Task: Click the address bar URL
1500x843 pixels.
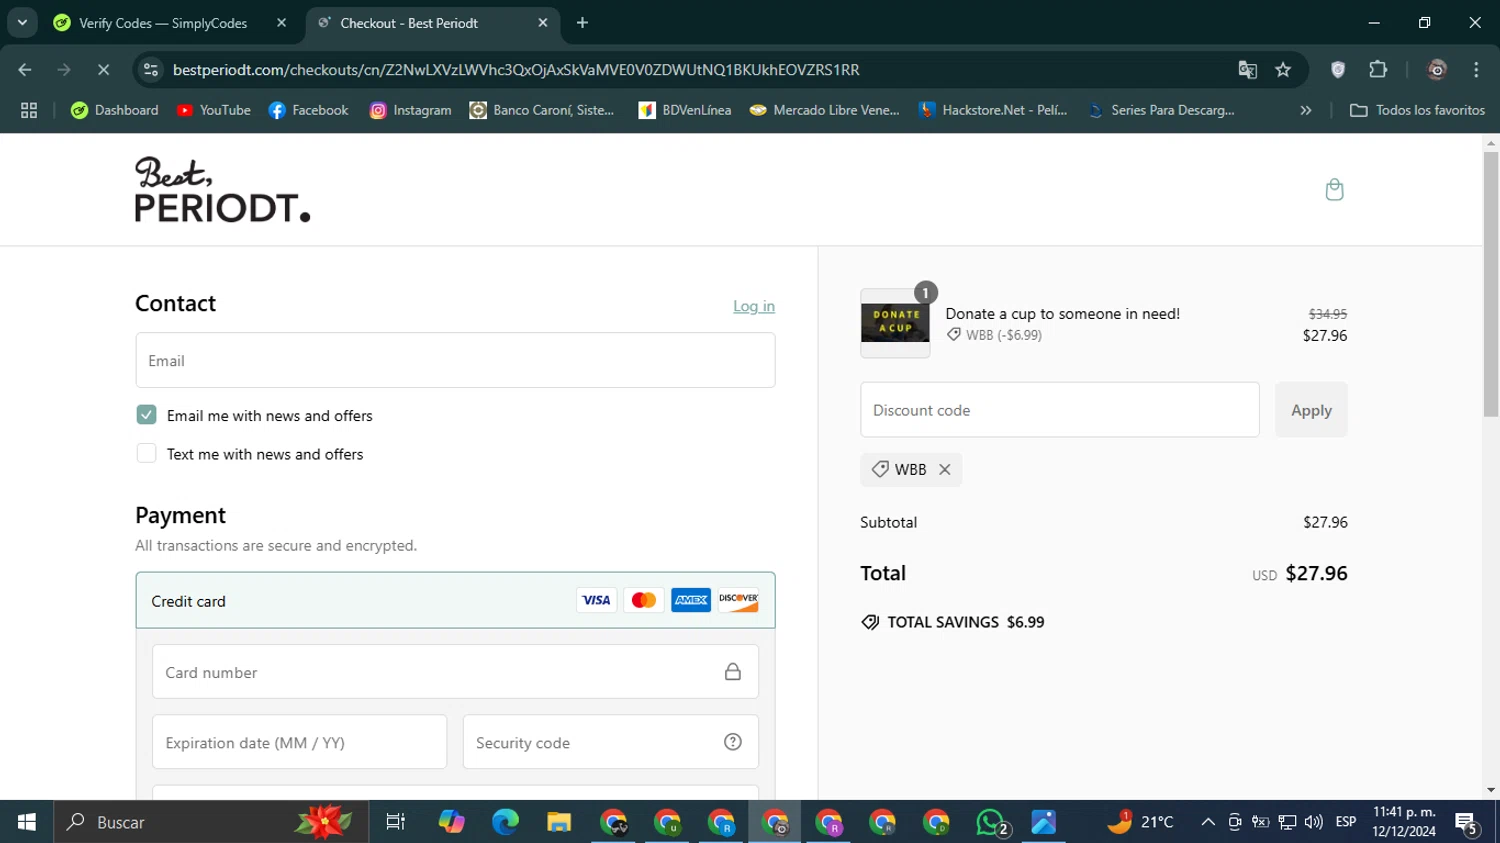Action: coord(516,70)
